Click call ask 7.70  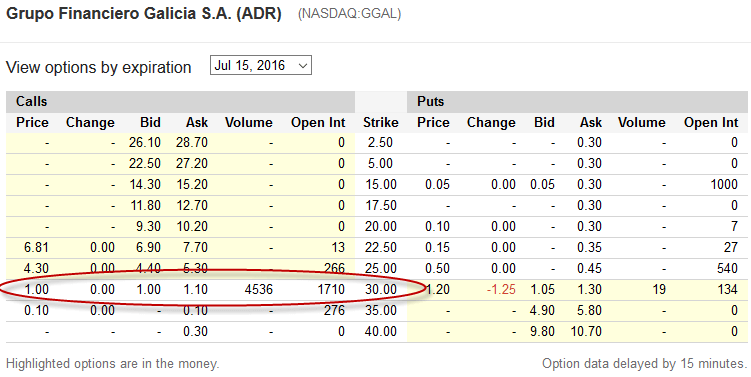coord(195,248)
